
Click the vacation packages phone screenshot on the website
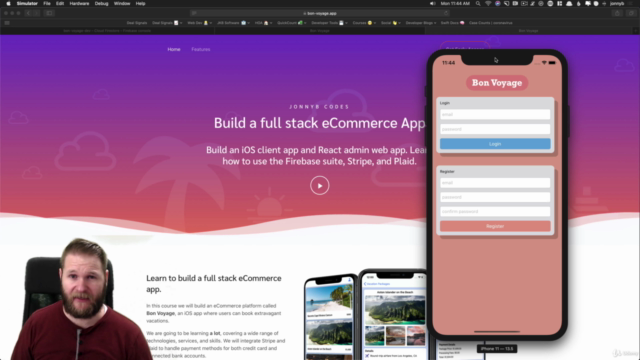(x=394, y=314)
